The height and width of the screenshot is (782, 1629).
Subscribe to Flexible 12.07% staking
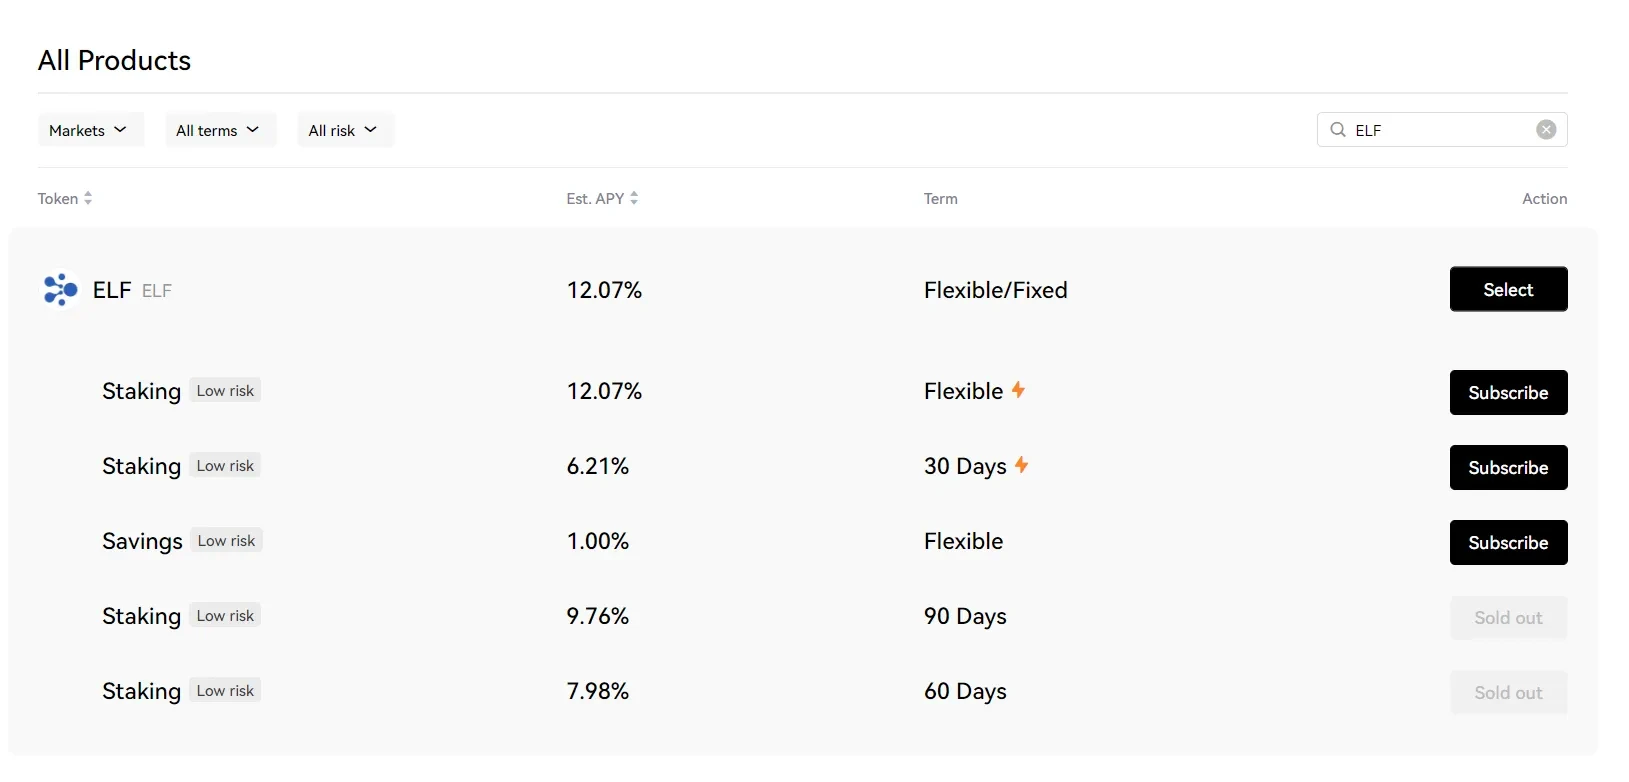[1508, 393]
